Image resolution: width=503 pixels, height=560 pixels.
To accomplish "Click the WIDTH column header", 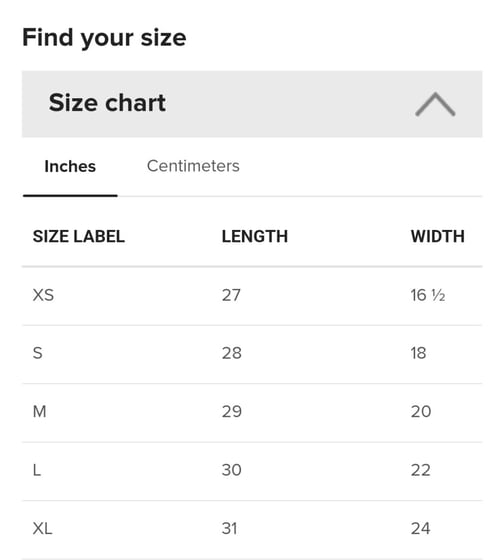I will (x=438, y=236).
